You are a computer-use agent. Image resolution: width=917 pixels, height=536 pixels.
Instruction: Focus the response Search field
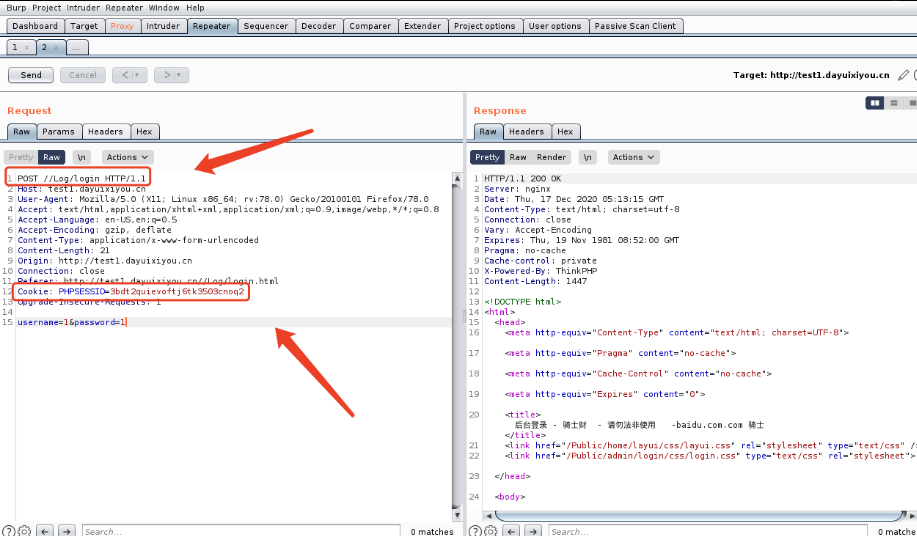pyautogui.click(x=708, y=531)
